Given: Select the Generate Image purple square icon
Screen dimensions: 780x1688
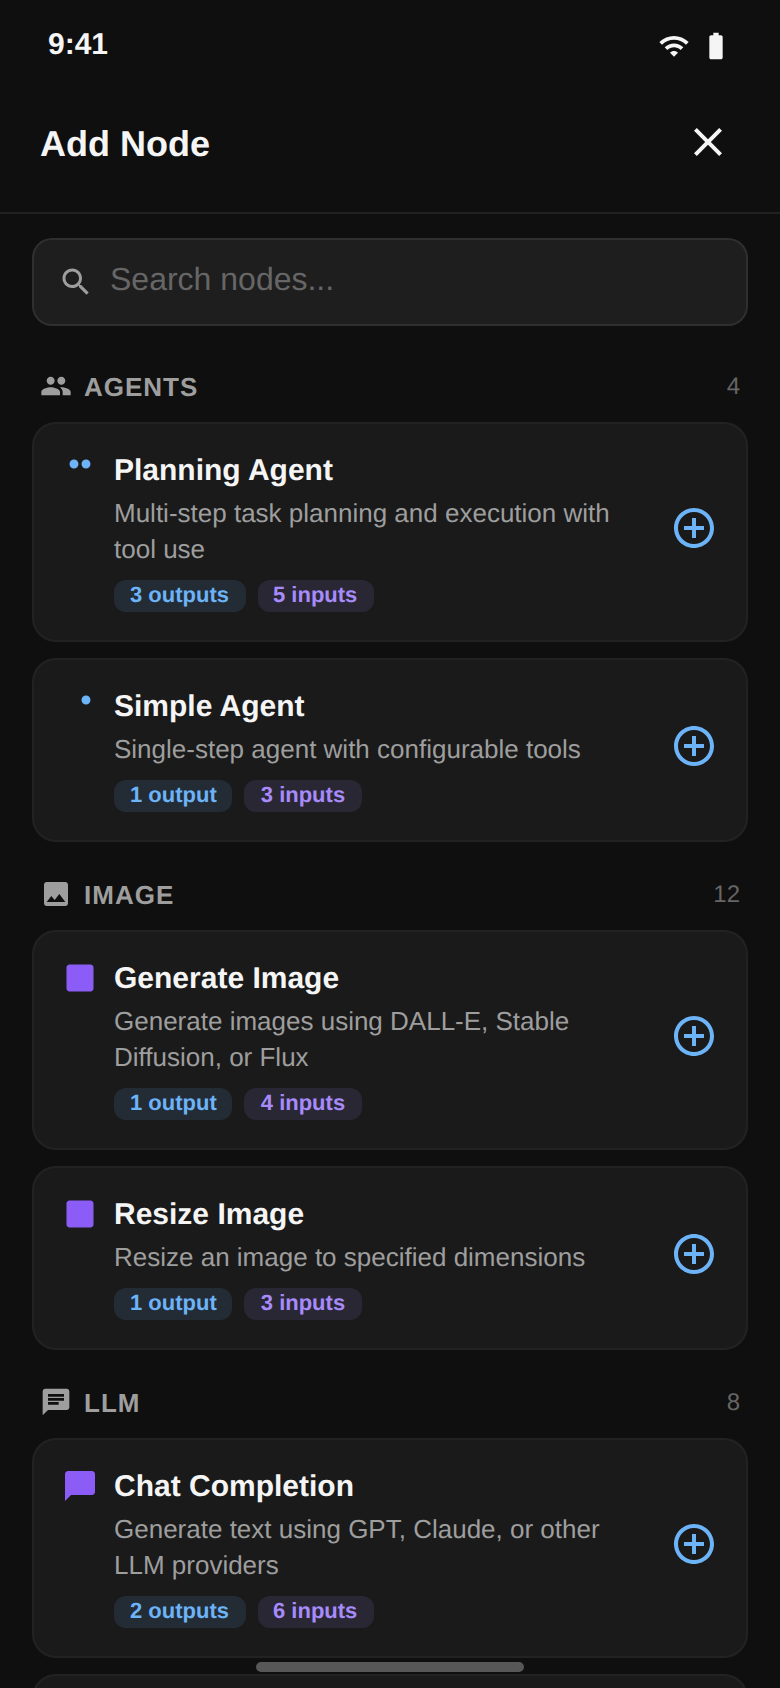Looking at the screenshot, I should click(x=79, y=976).
